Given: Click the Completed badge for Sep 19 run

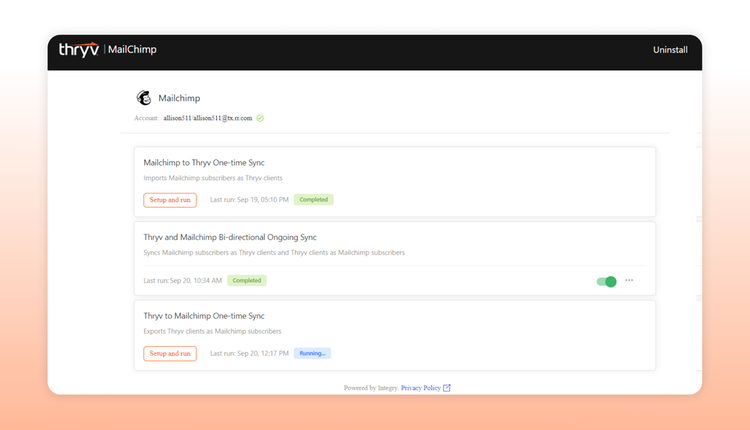Looking at the screenshot, I should (314, 199).
